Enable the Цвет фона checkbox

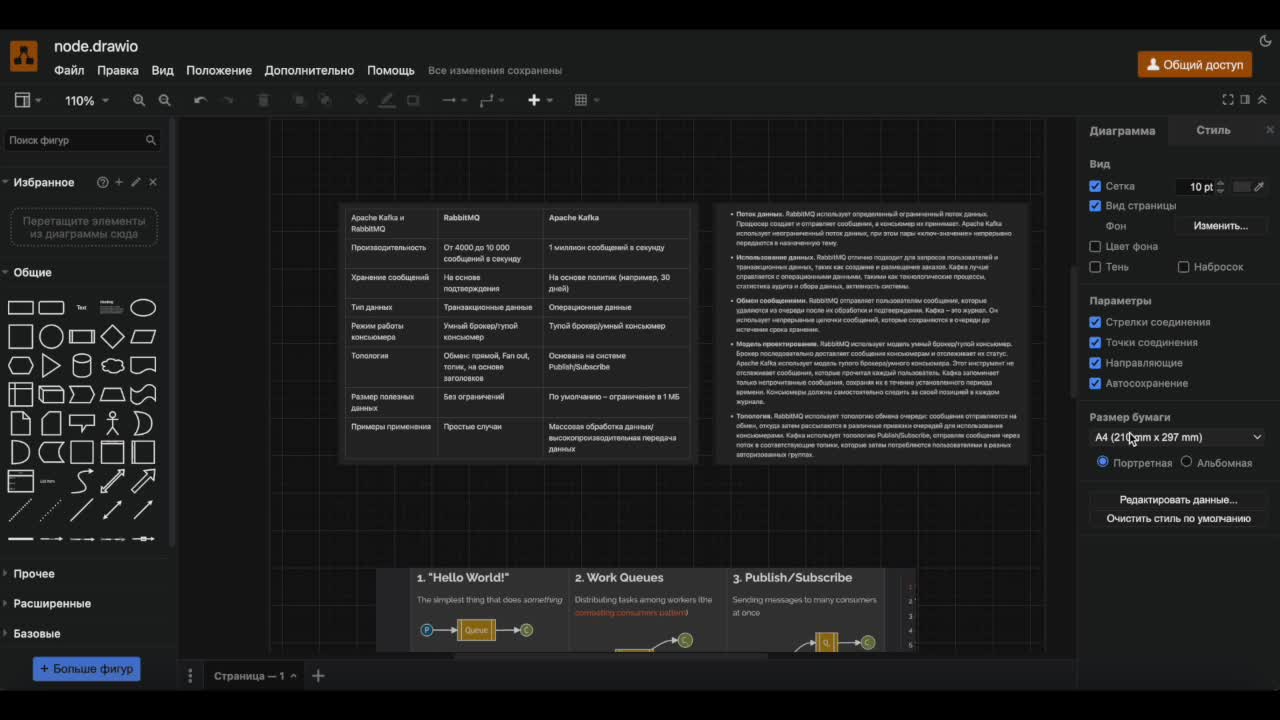pyautogui.click(x=1095, y=246)
